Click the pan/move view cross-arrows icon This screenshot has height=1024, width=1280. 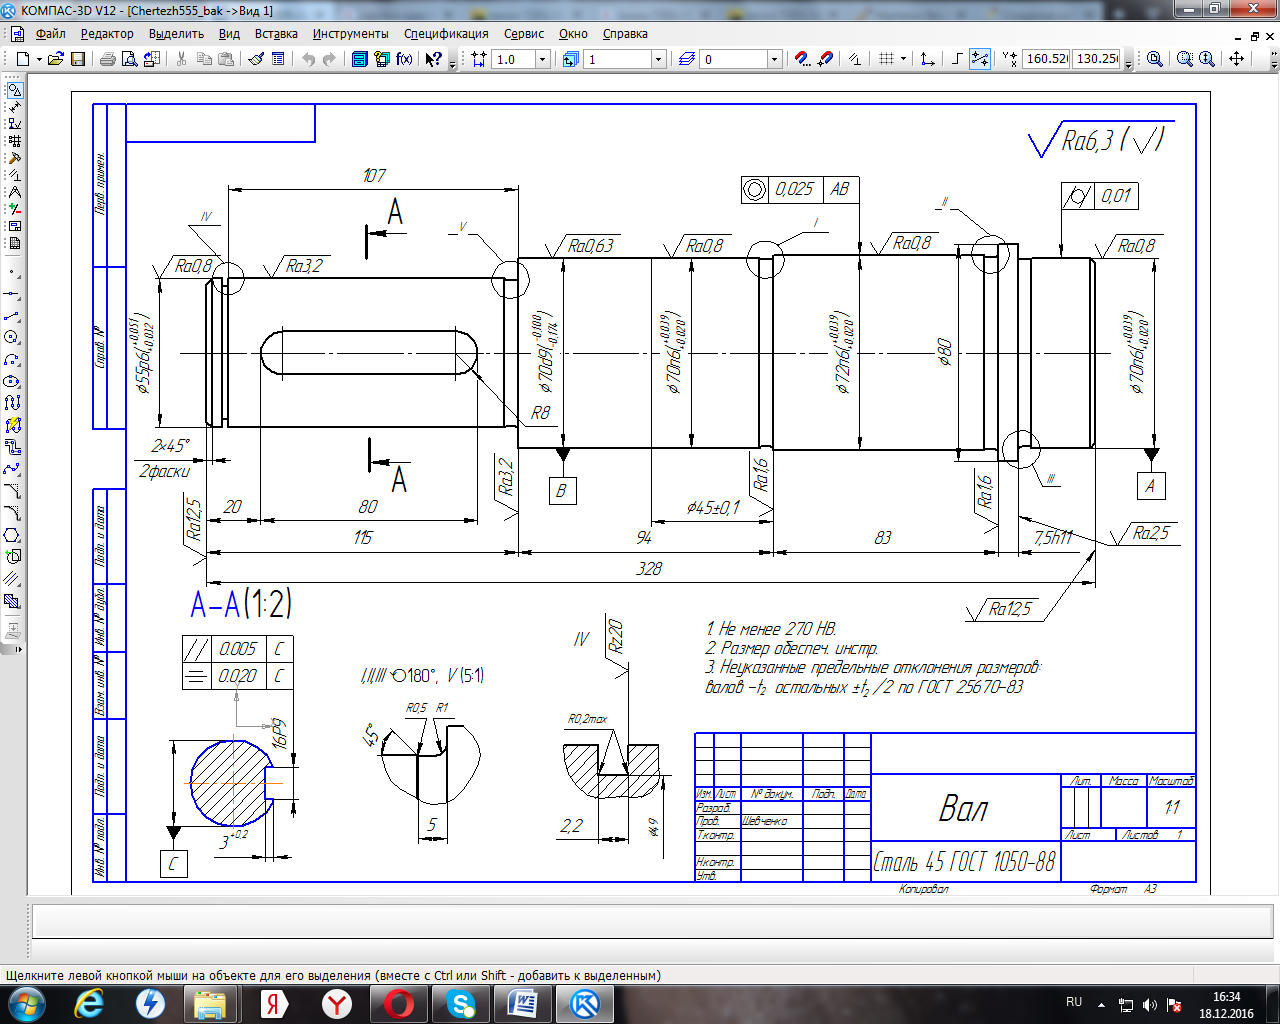1237,59
